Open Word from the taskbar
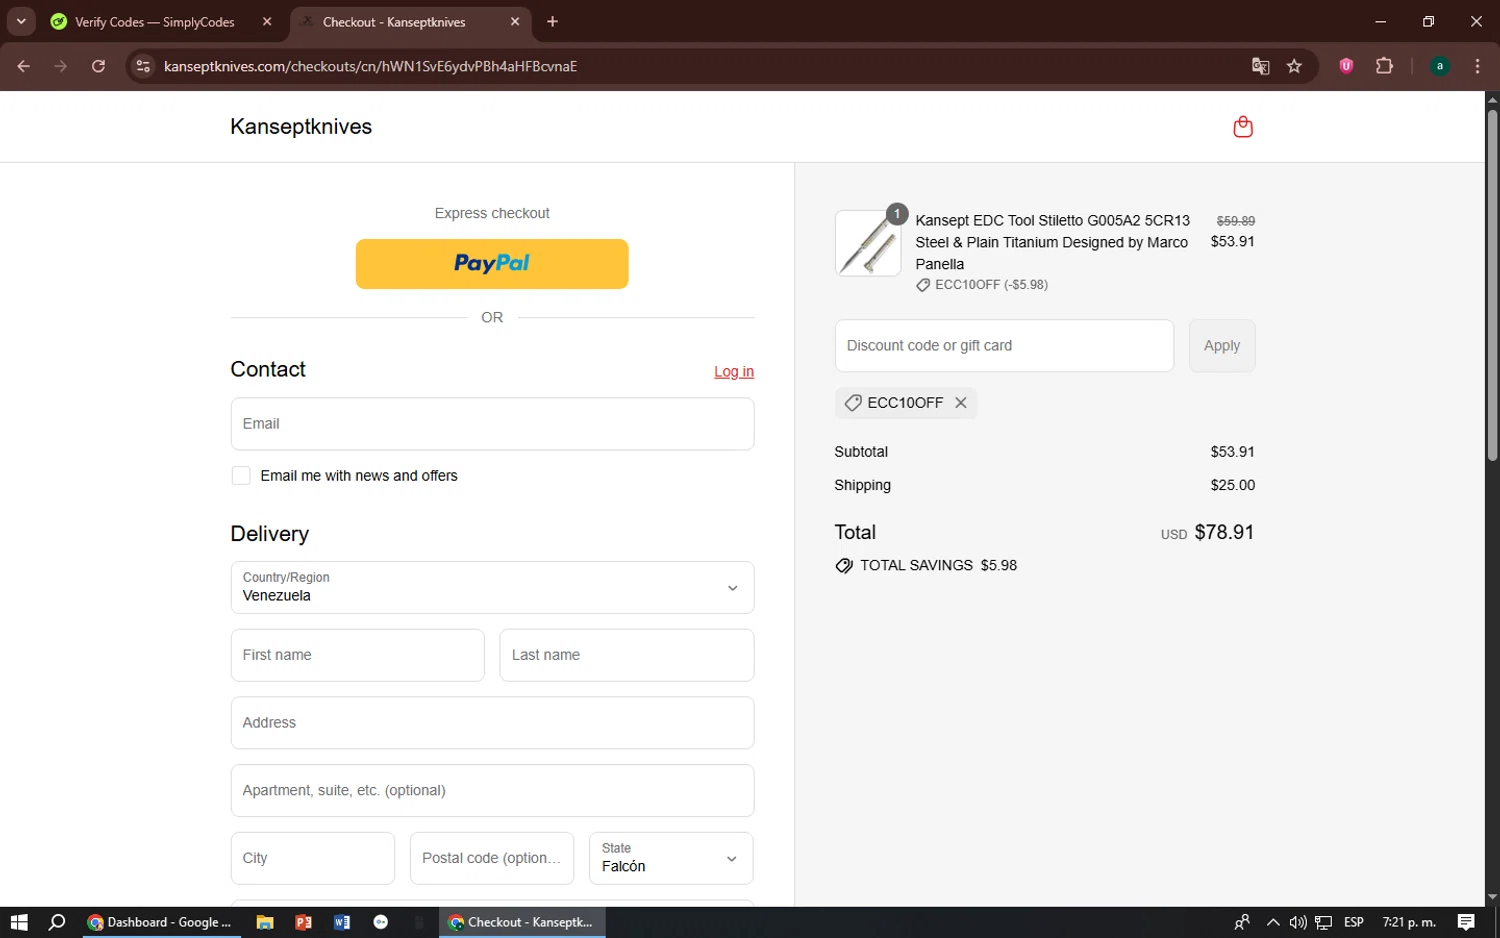1500x938 pixels. tap(342, 922)
